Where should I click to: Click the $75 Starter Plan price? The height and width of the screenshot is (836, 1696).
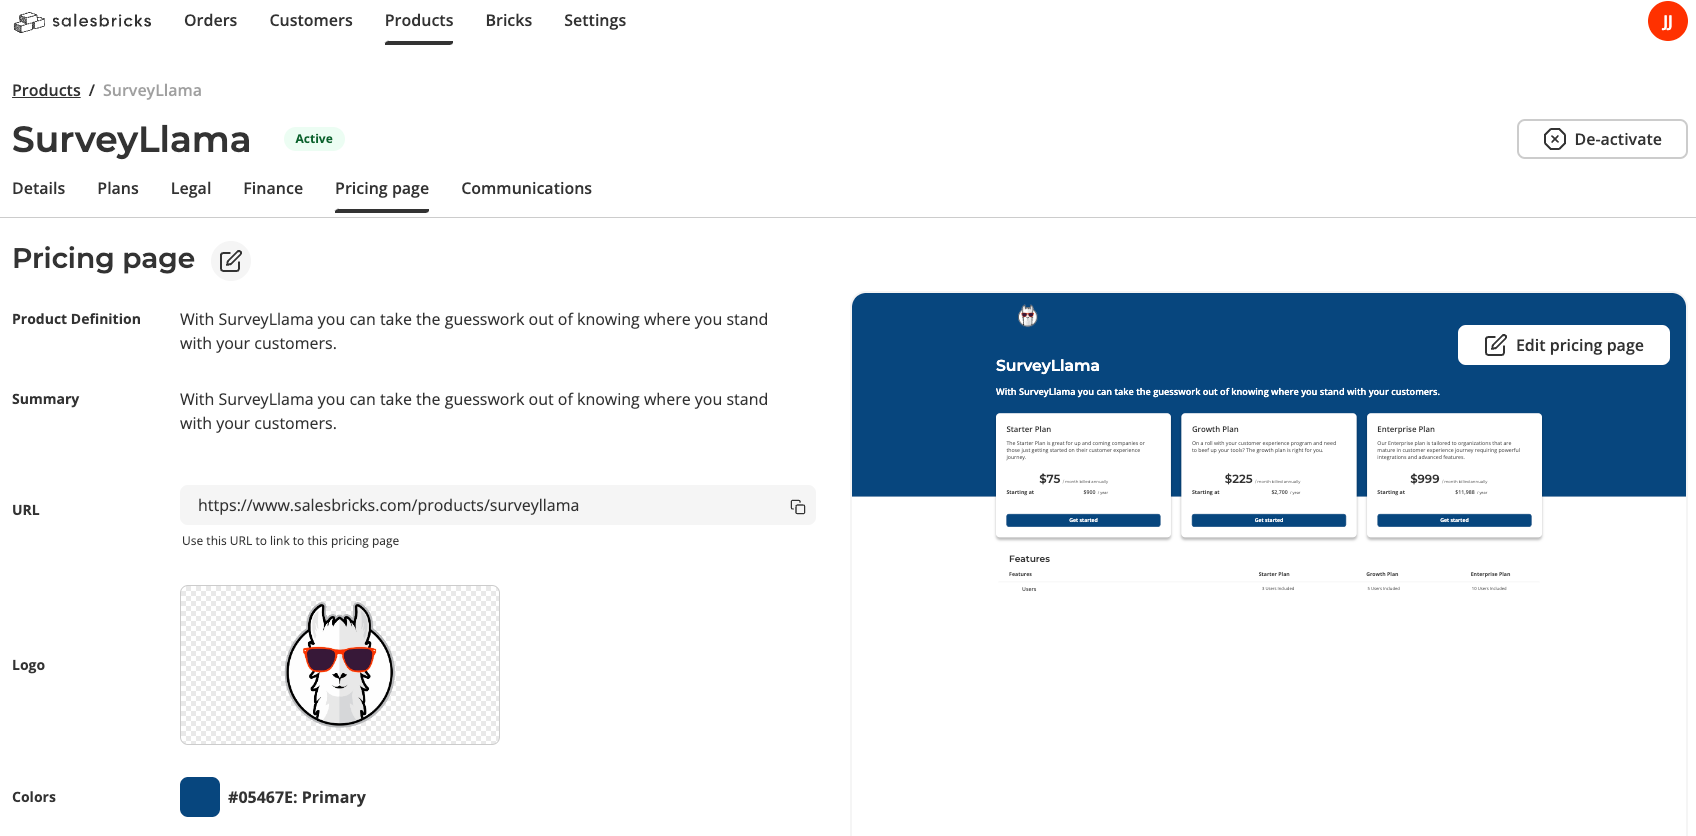(1049, 479)
